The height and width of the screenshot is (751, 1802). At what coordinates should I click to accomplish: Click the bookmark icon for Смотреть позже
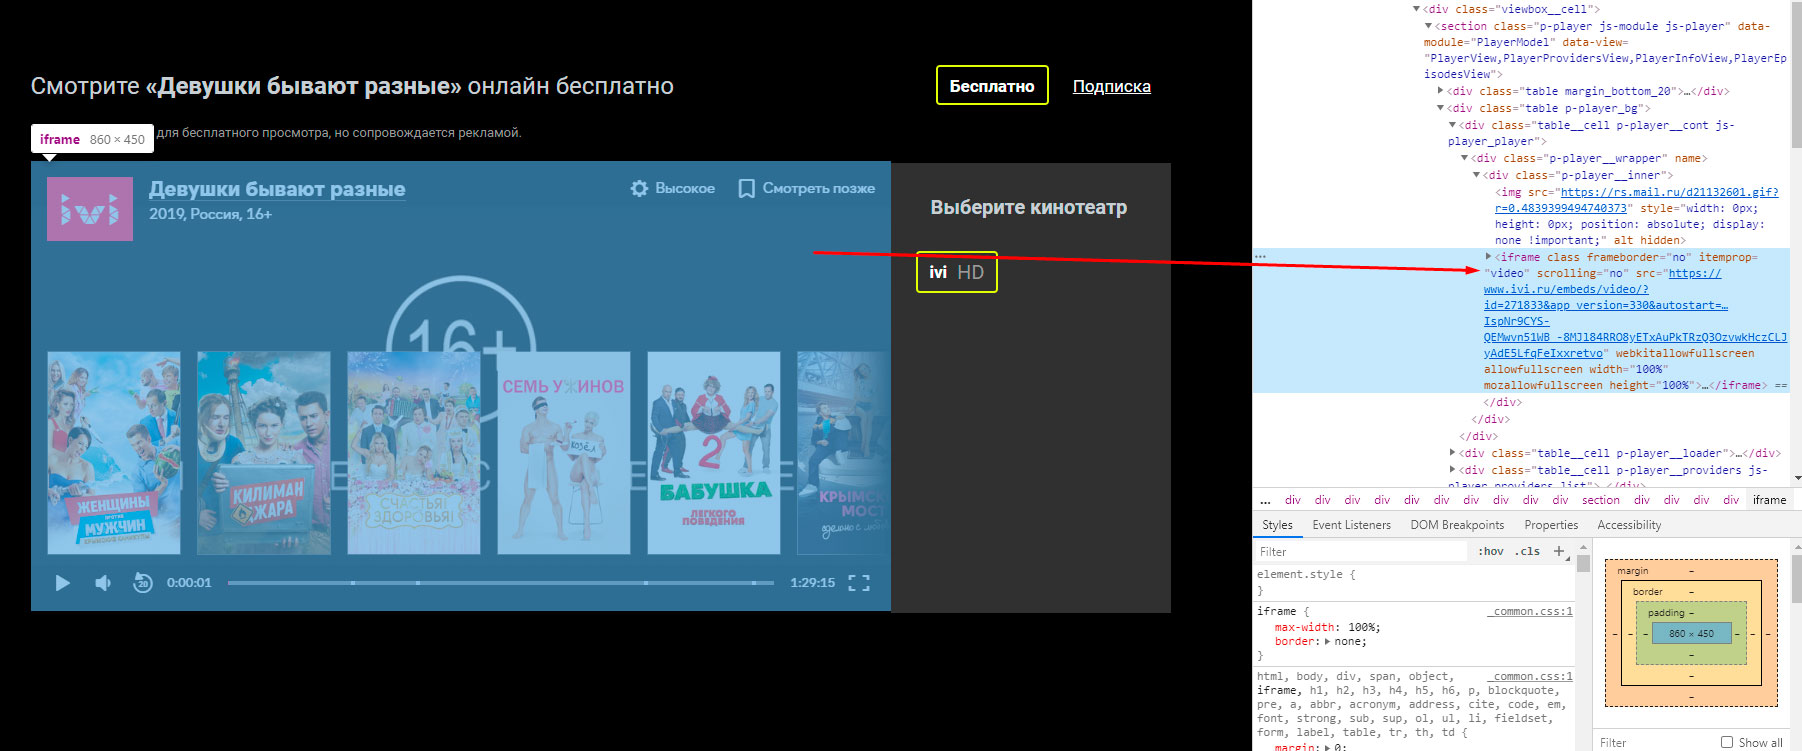coord(746,188)
